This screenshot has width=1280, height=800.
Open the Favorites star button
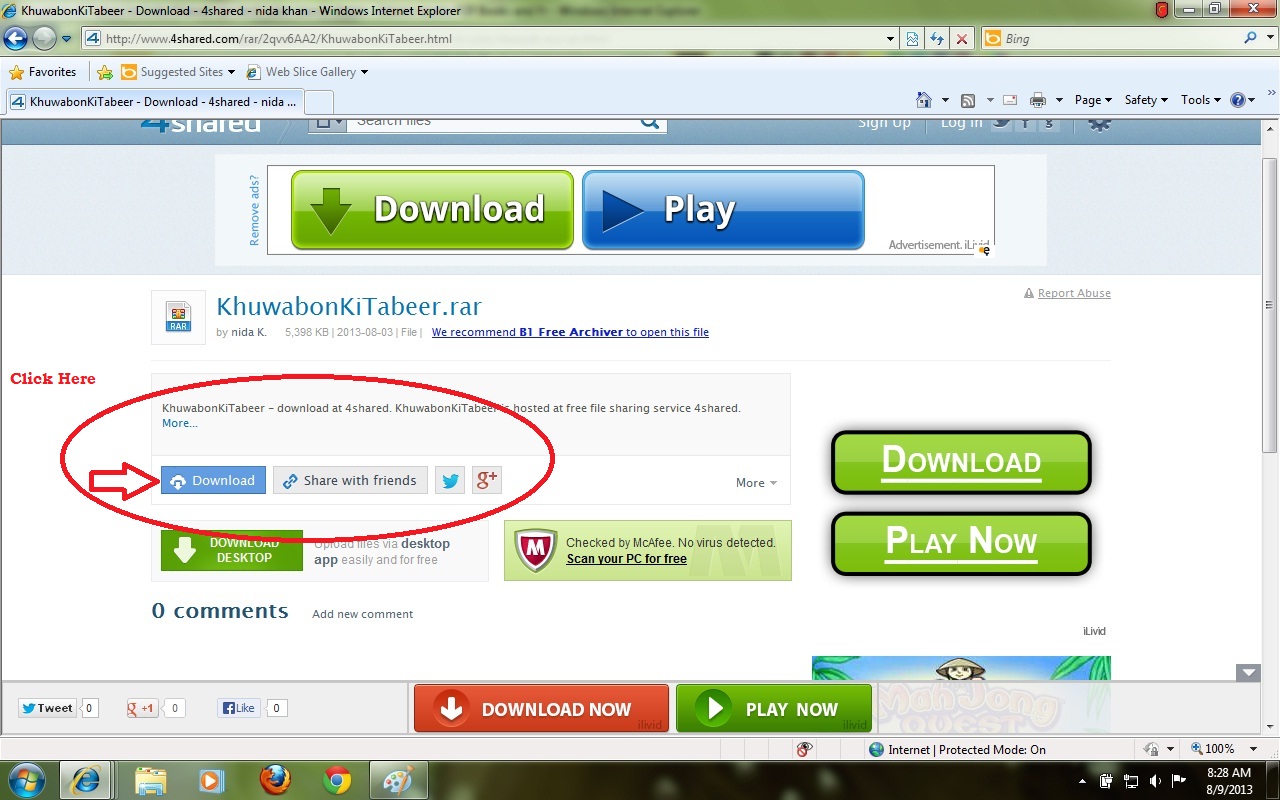click(x=42, y=72)
